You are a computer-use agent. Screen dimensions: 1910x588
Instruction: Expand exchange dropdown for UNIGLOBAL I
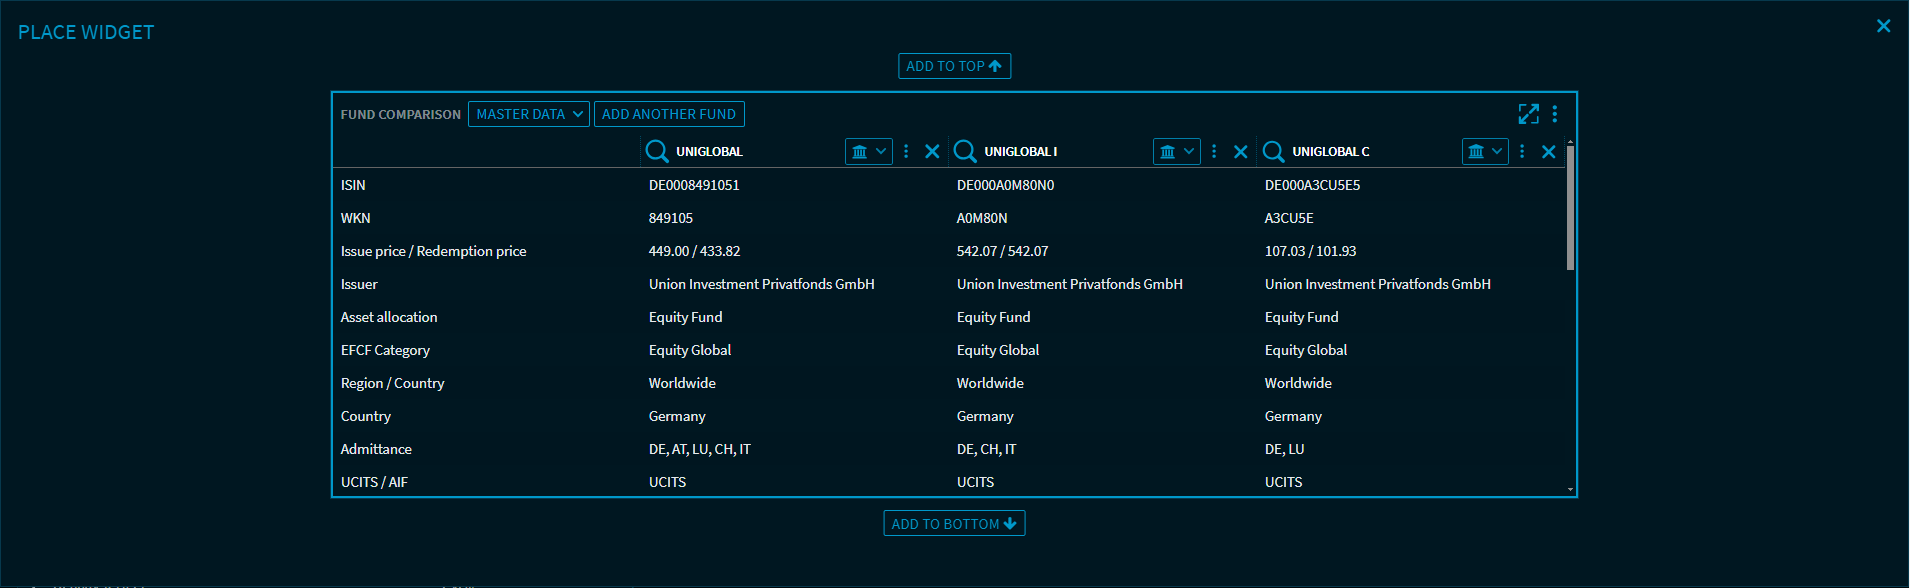coord(1177,152)
